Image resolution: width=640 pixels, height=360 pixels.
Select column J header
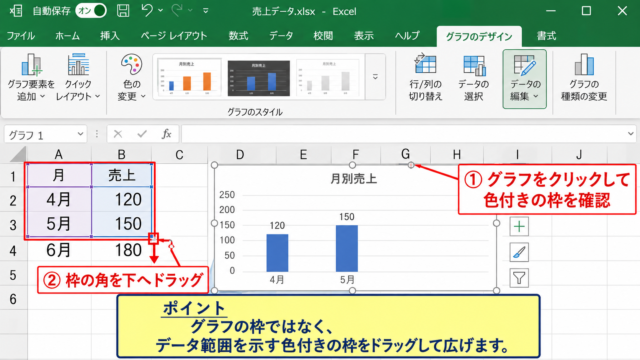(579, 155)
